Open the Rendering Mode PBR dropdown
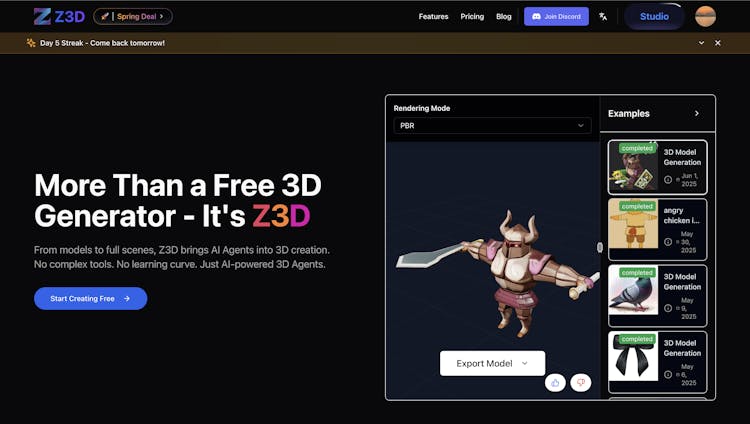Viewport: 750px width, 424px height. [x=492, y=125]
